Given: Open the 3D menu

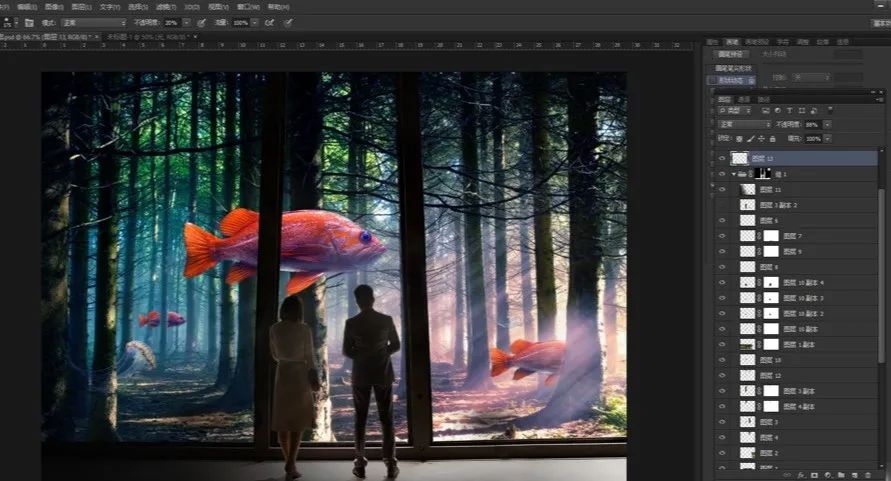Looking at the screenshot, I should [192, 7].
